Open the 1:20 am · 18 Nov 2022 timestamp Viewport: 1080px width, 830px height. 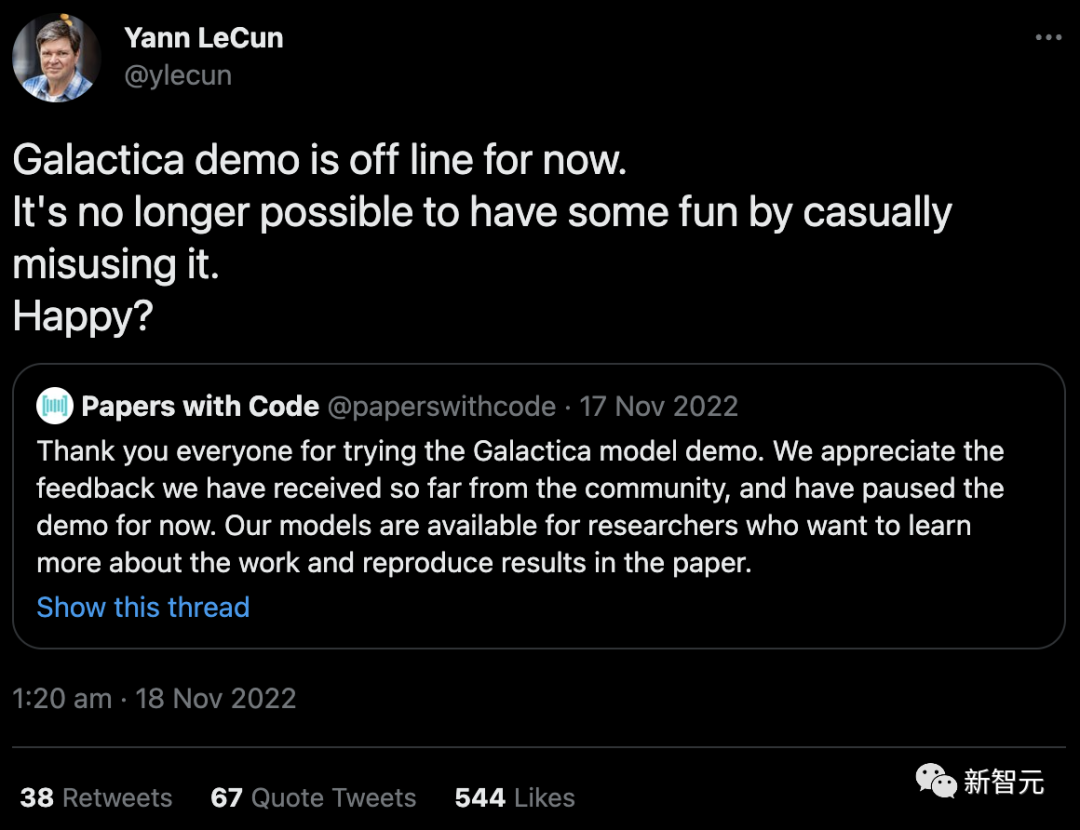tap(154, 698)
